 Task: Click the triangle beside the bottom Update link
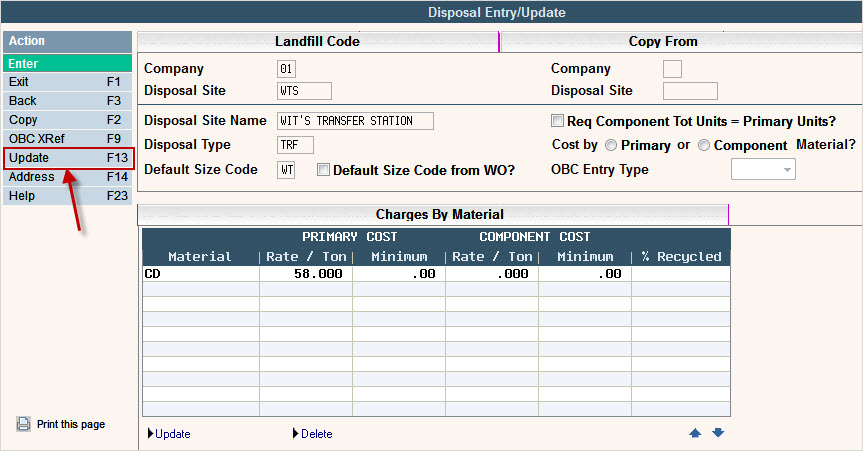click(150, 433)
